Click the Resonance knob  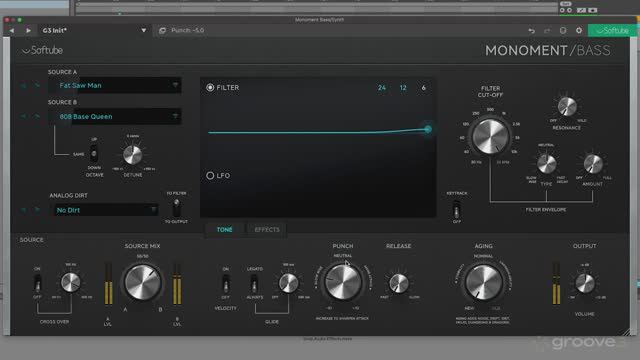[567, 107]
